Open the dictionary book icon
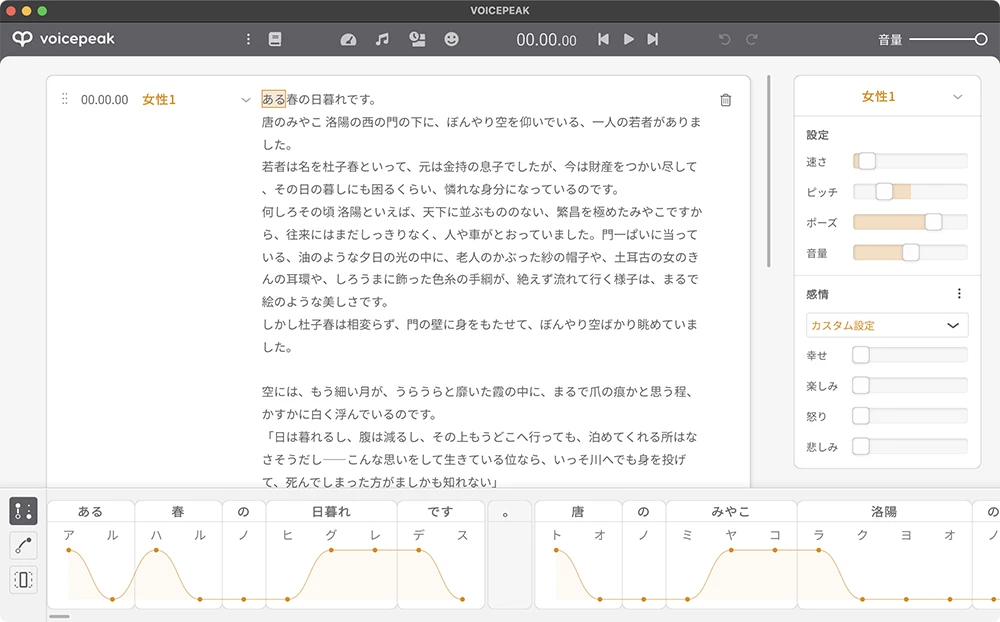The image size is (1000, 622). pos(275,39)
